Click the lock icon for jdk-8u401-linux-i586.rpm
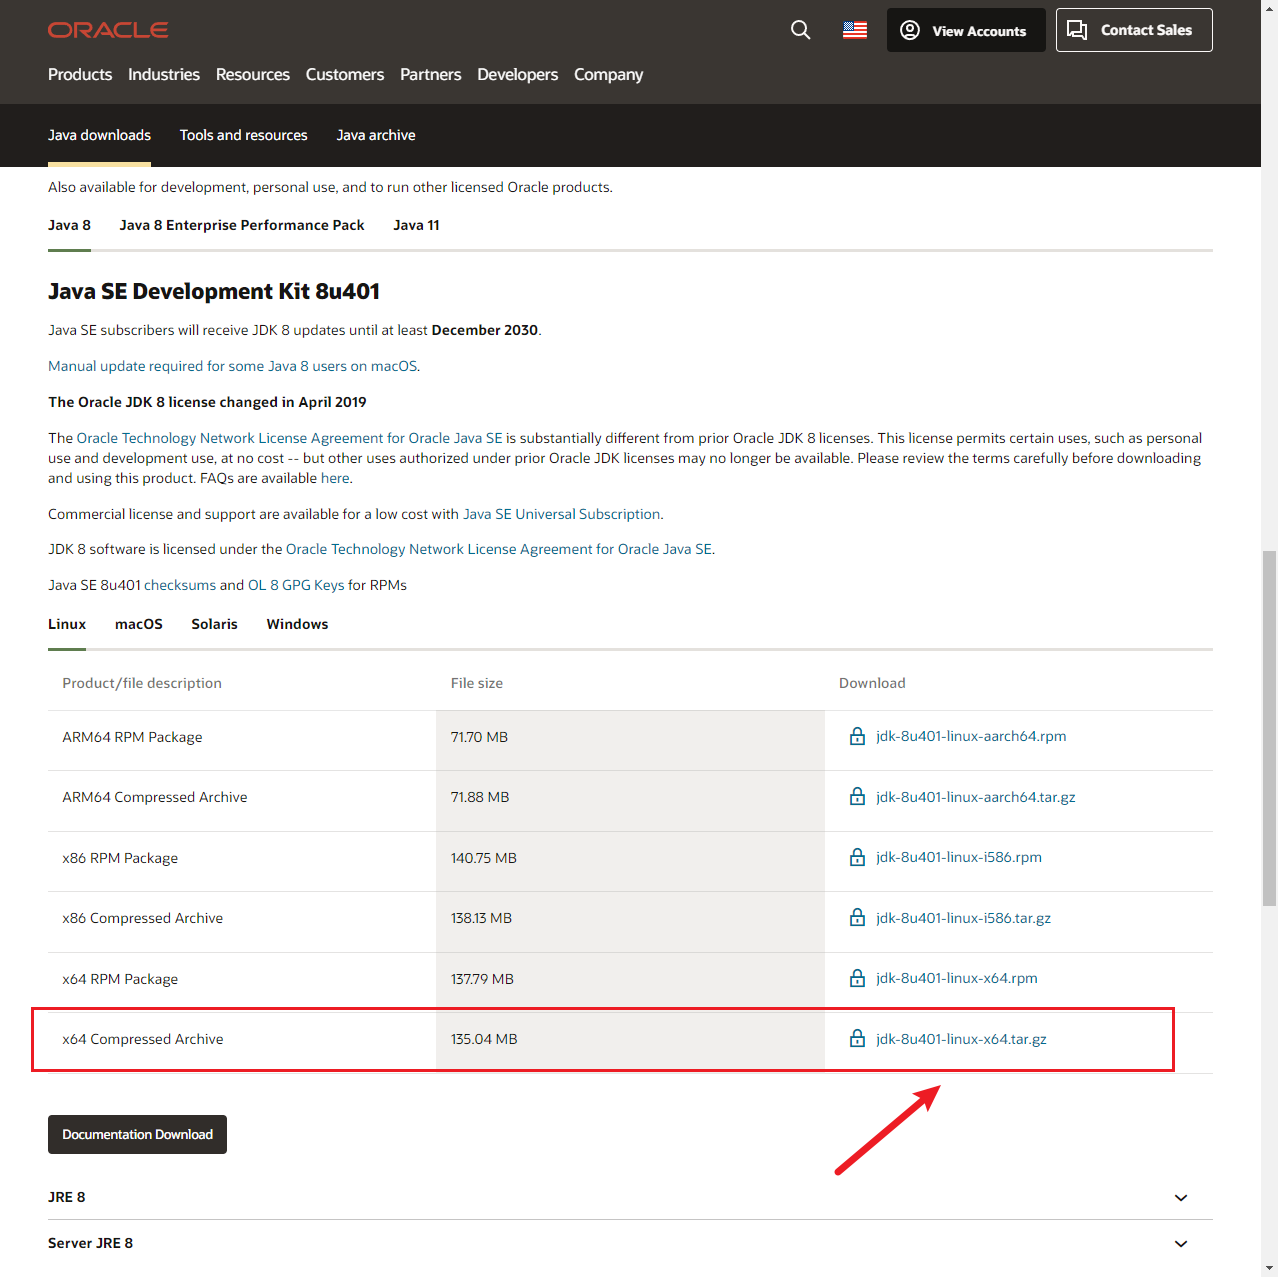The image size is (1278, 1277). tap(857, 857)
